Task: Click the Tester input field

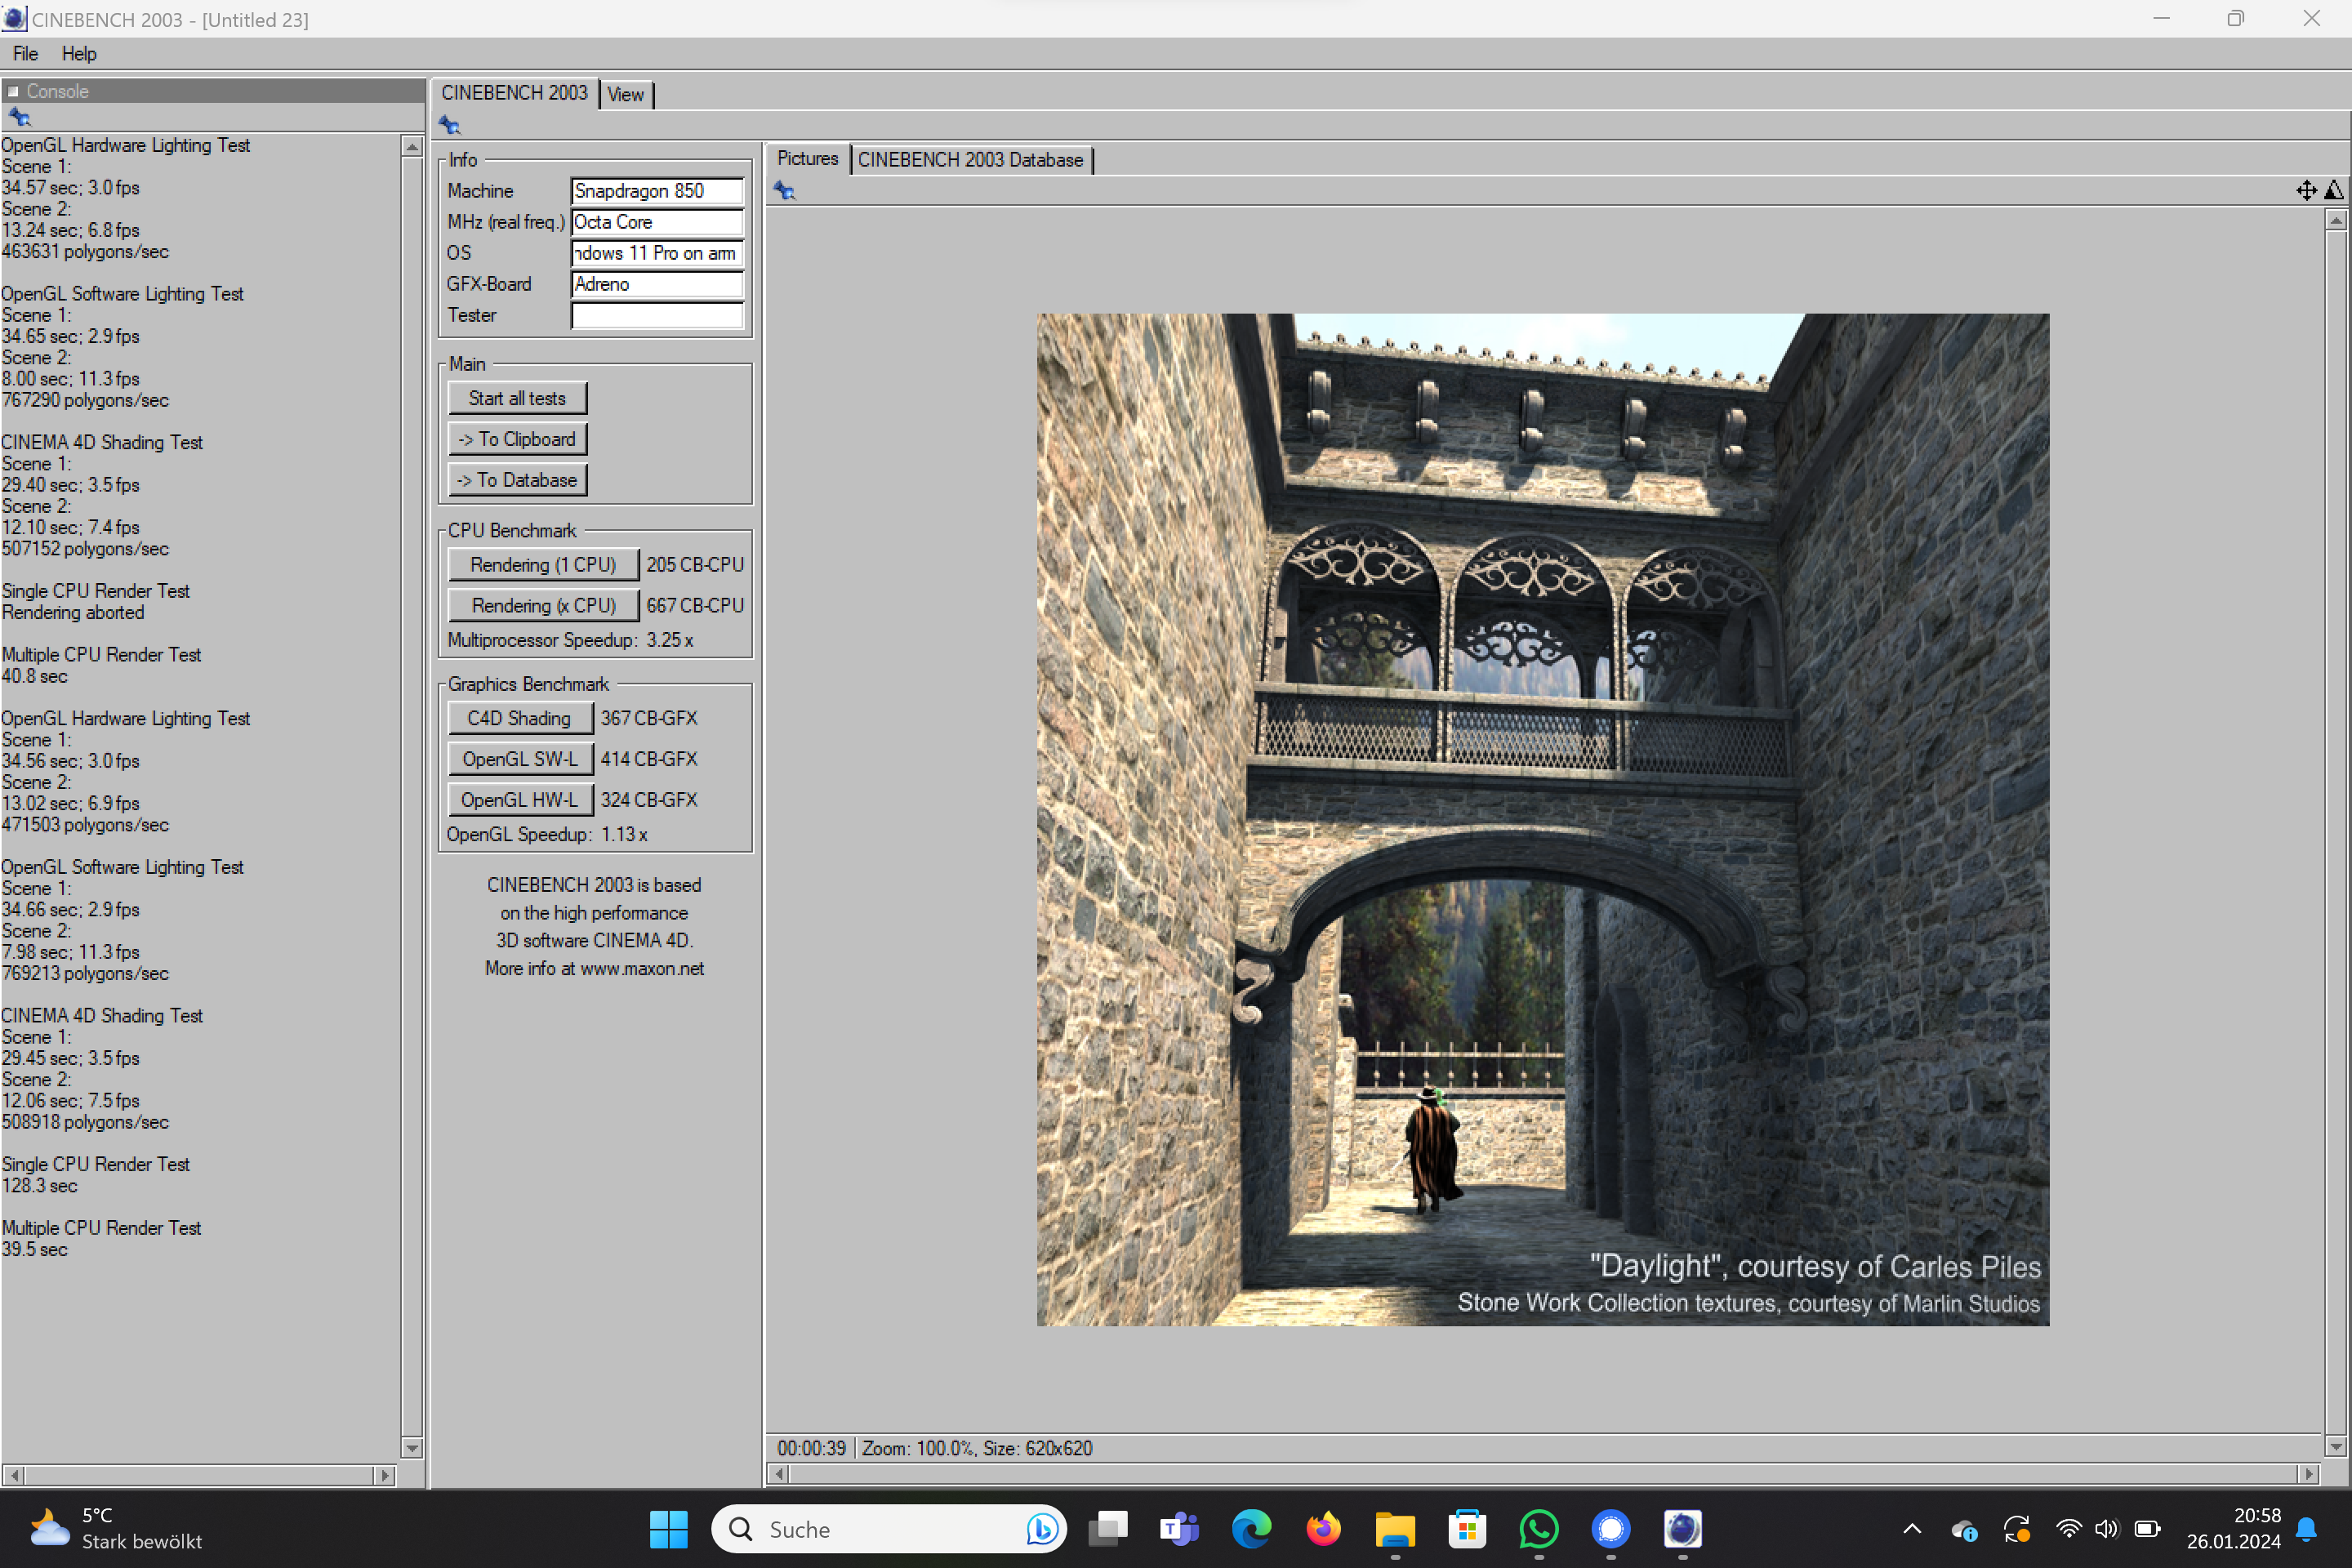Action: click(657, 315)
